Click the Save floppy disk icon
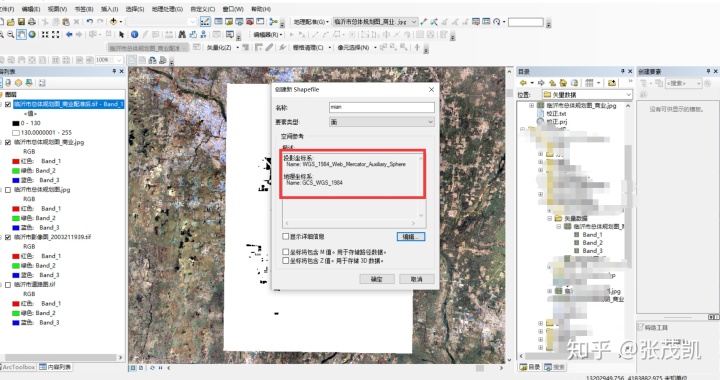Viewport: 720px width, 380px height. click(x=21, y=22)
